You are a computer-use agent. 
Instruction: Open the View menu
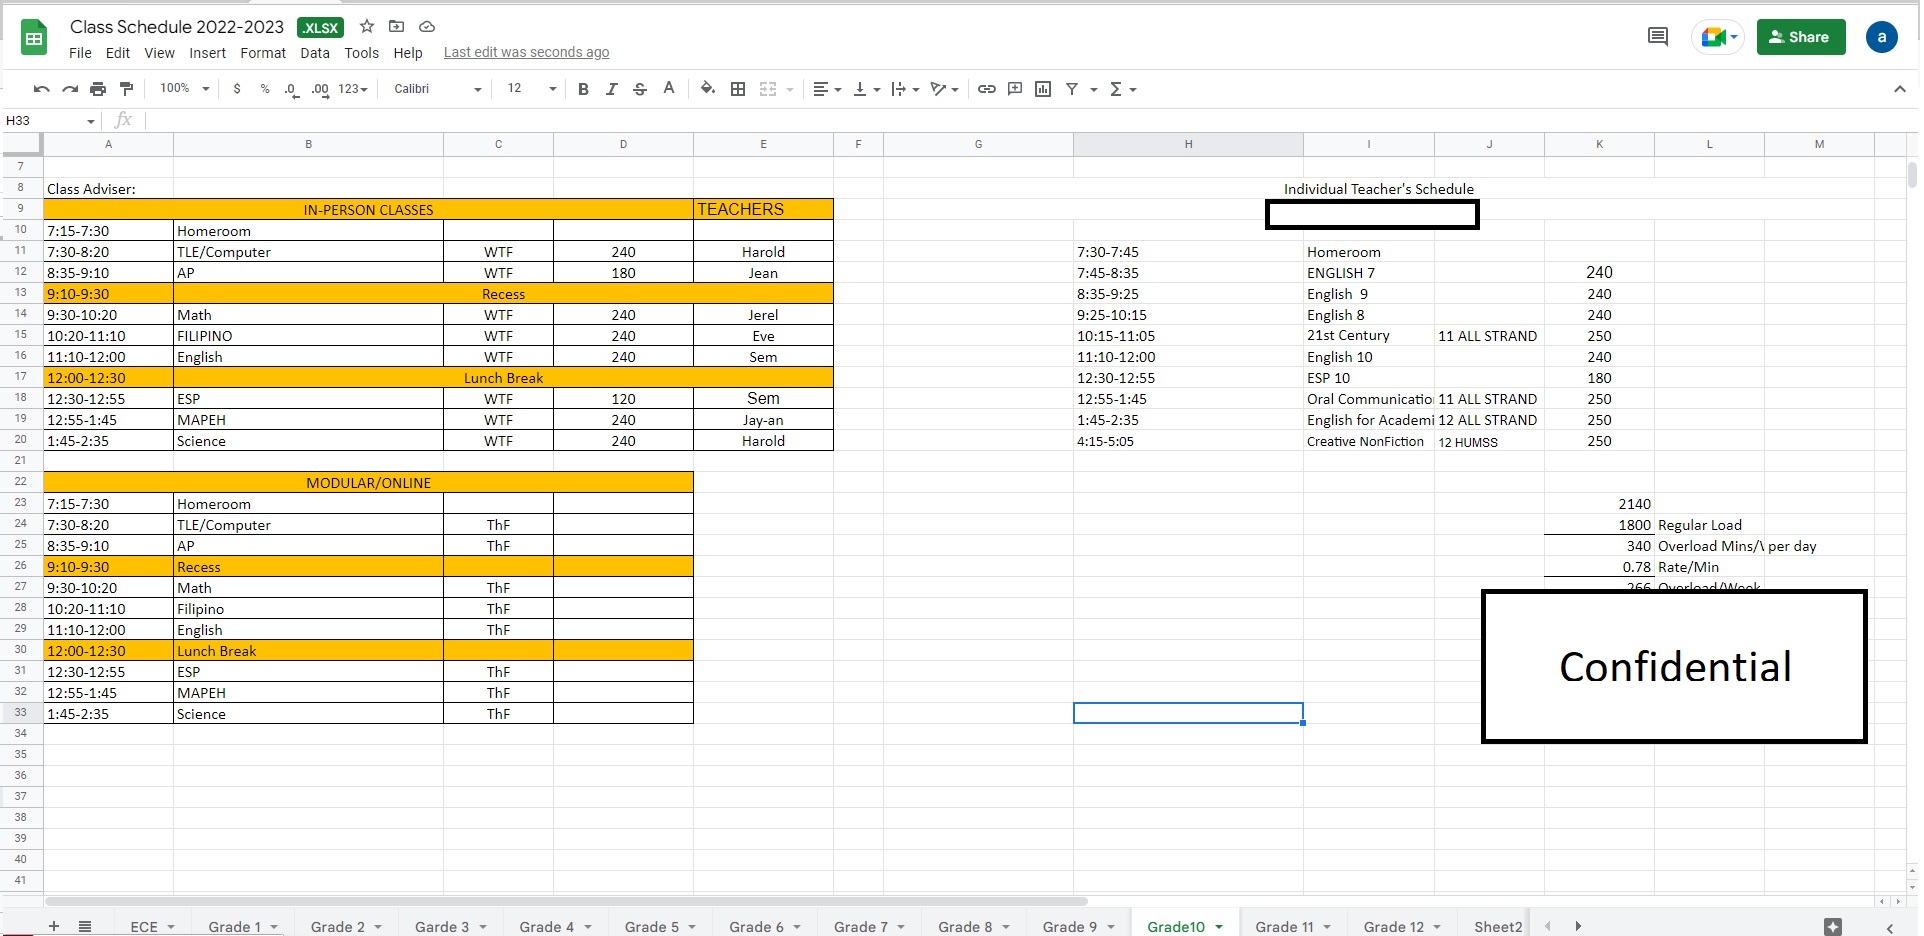coord(159,53)
